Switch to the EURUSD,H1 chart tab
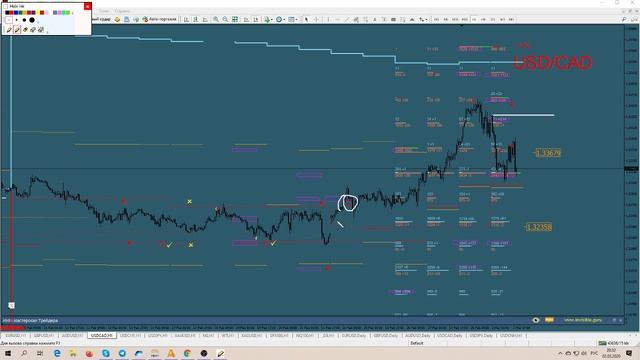Screen dimensions: 640x360 tap(15, 336)
